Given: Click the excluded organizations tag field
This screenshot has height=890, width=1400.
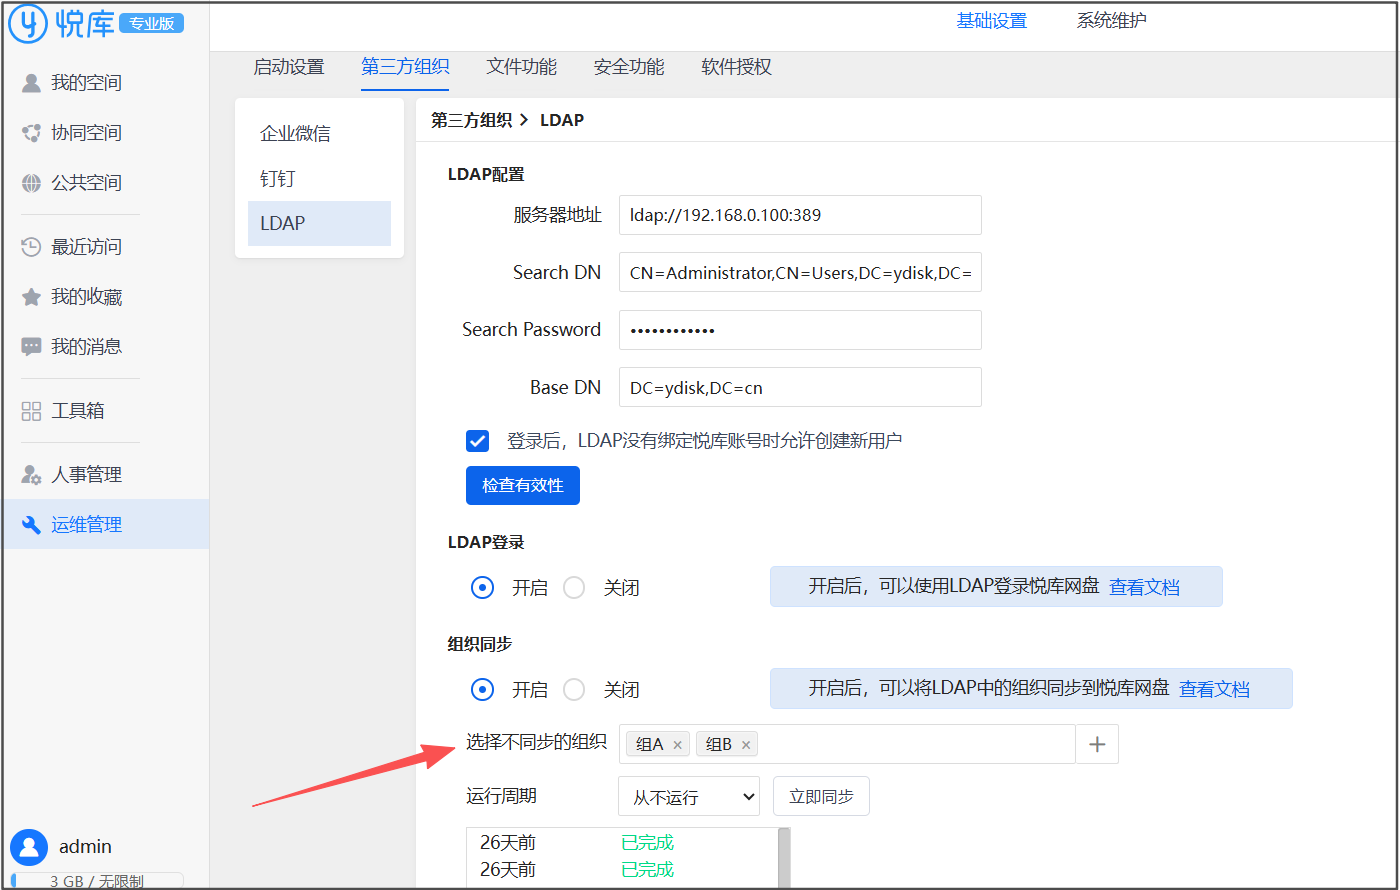Looking at the screenshot, I should click(x=847, y=744).
